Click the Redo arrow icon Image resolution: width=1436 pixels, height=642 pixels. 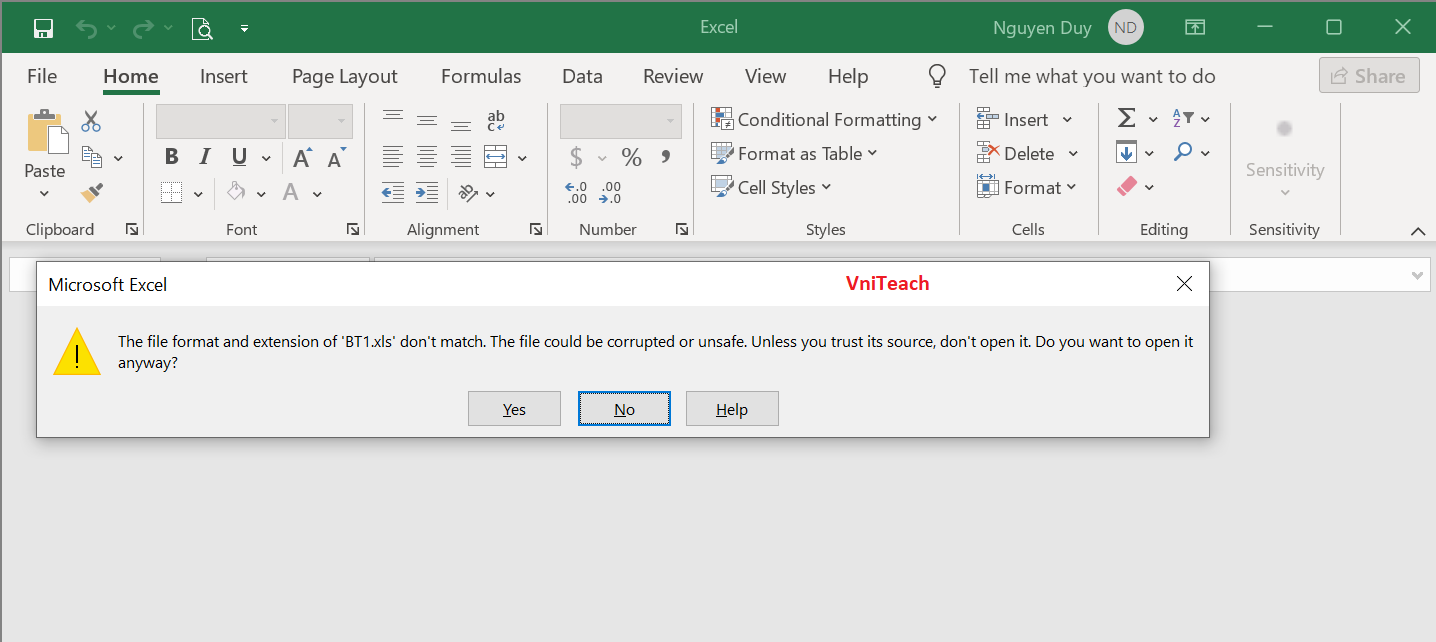click(144, 28)
